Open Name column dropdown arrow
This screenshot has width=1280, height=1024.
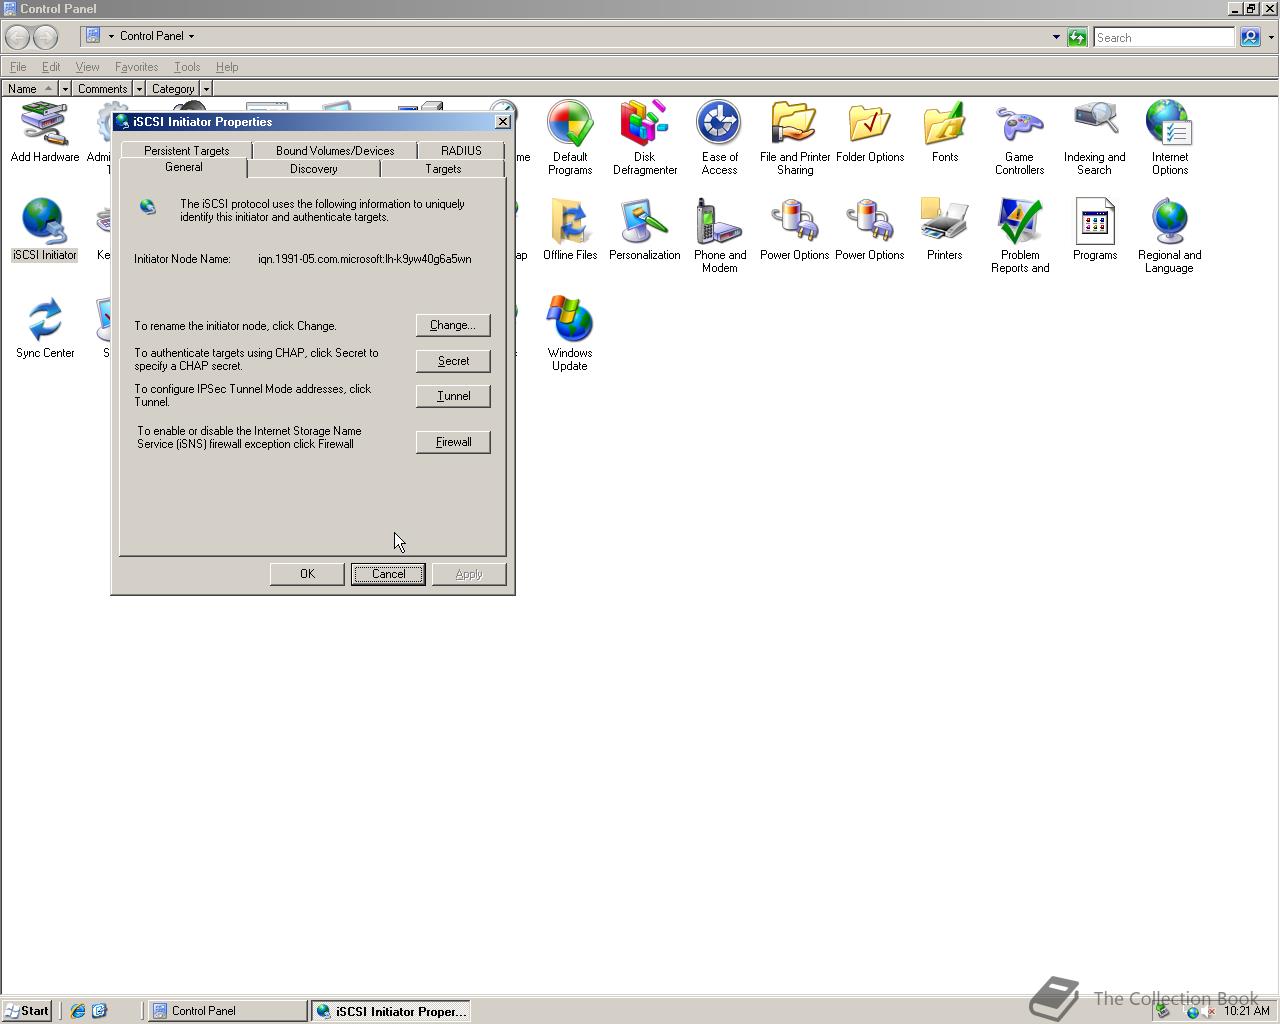(x=65, y=89)
